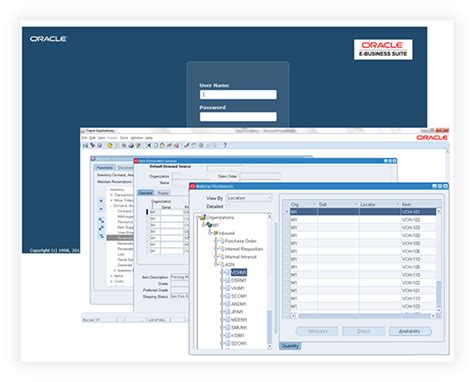Click the Zoom toolbar icon
Image resolution: width=474 pixels, height=382 pixels.
pyautogui.click(x=193, y=145)
